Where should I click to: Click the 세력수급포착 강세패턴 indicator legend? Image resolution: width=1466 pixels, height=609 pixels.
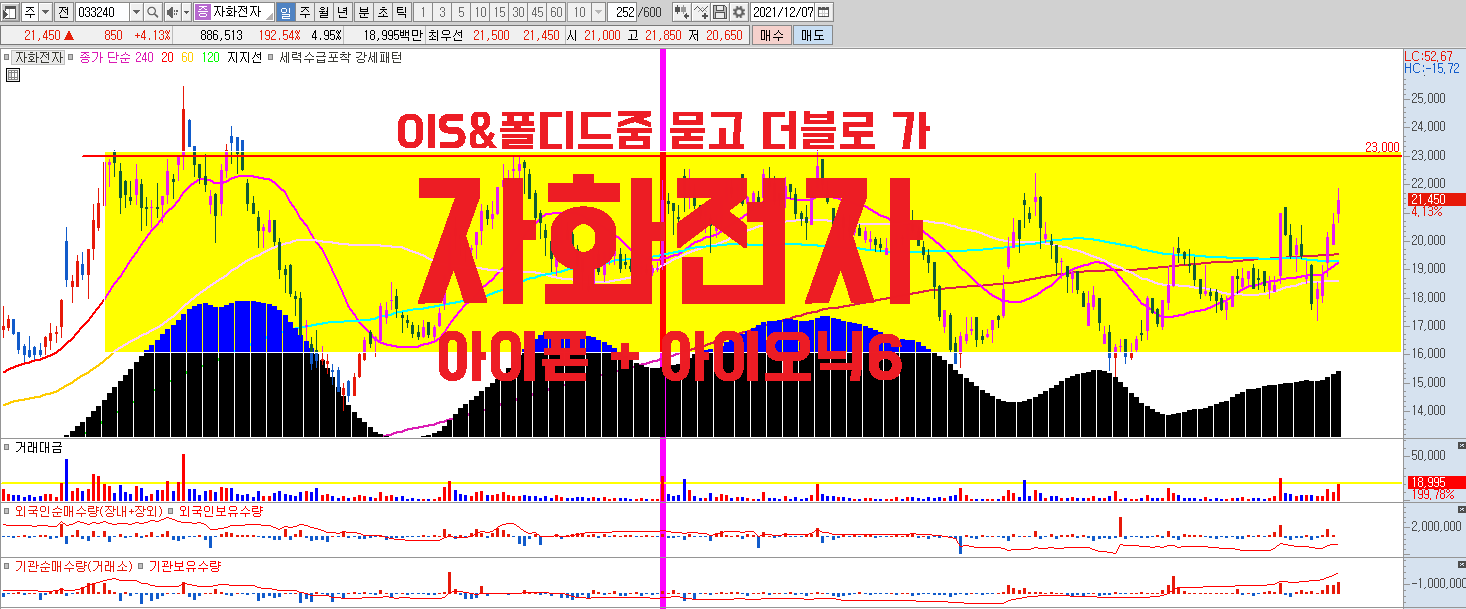(341, 58)
